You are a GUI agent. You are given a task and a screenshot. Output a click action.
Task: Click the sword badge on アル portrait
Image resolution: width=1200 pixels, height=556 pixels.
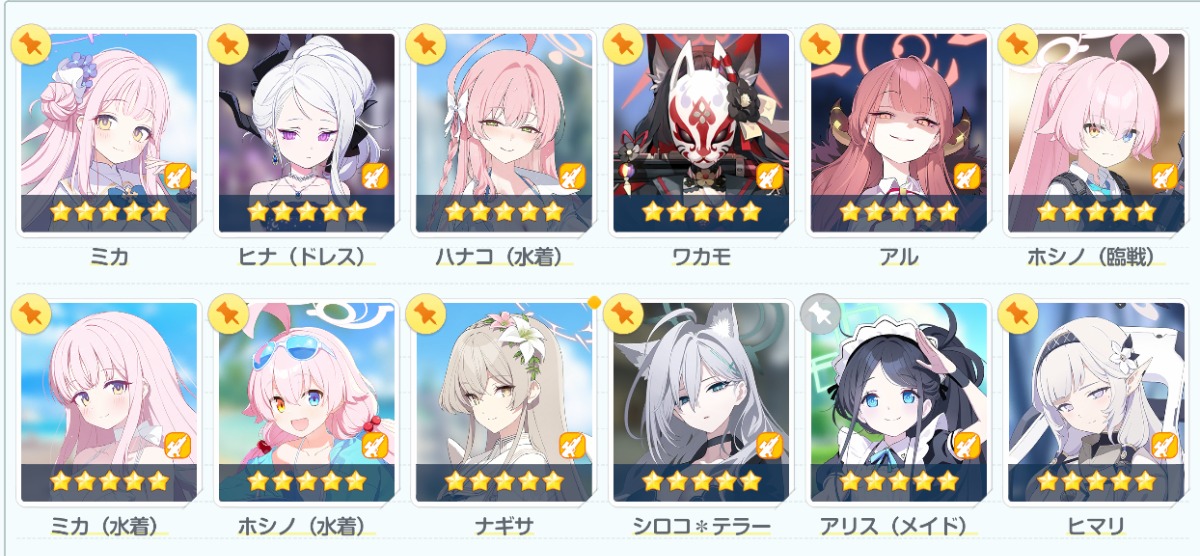tap(966, 177)
